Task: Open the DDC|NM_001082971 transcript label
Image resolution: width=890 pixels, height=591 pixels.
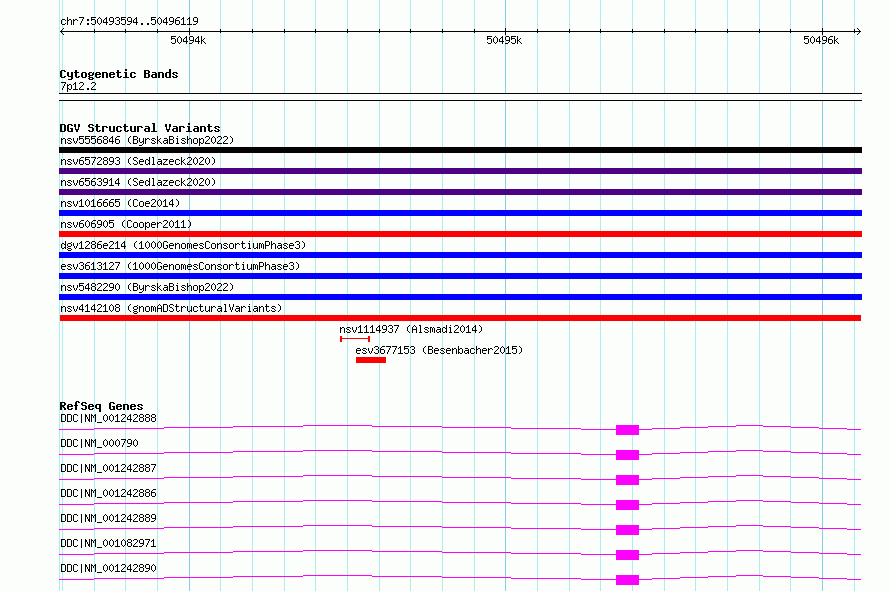Action: tap(108, 543)
